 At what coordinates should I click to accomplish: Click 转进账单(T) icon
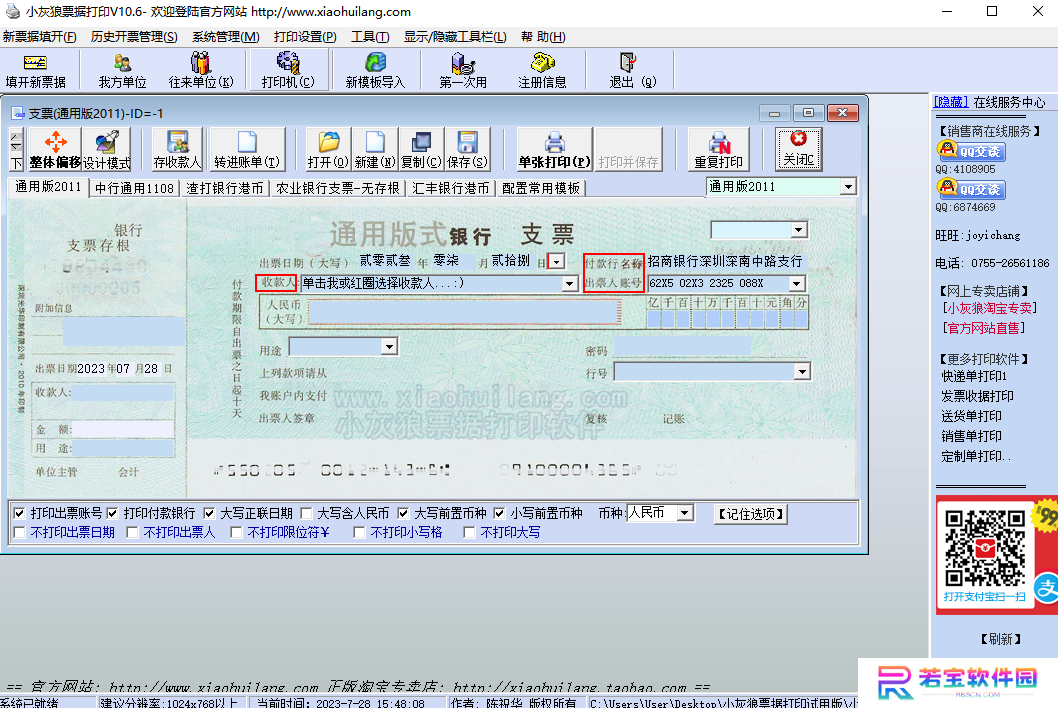pyautogui.click(x=247, y=149)
